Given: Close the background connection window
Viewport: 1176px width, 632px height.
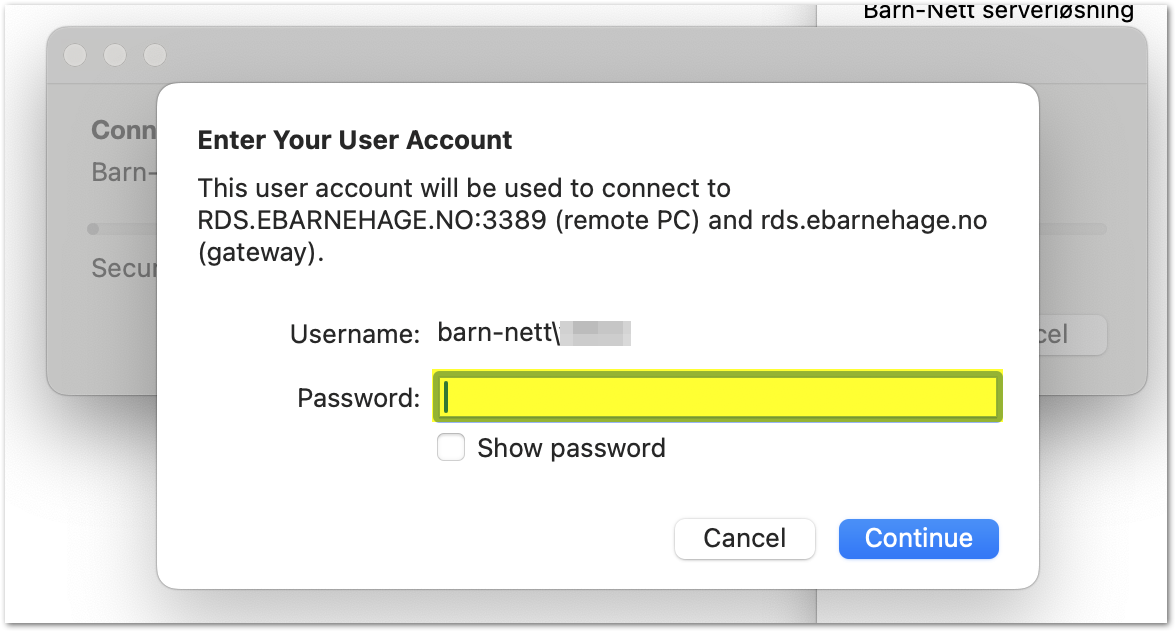Looking at the screenshot, I should pyautogui.click(x=75, y=55).
